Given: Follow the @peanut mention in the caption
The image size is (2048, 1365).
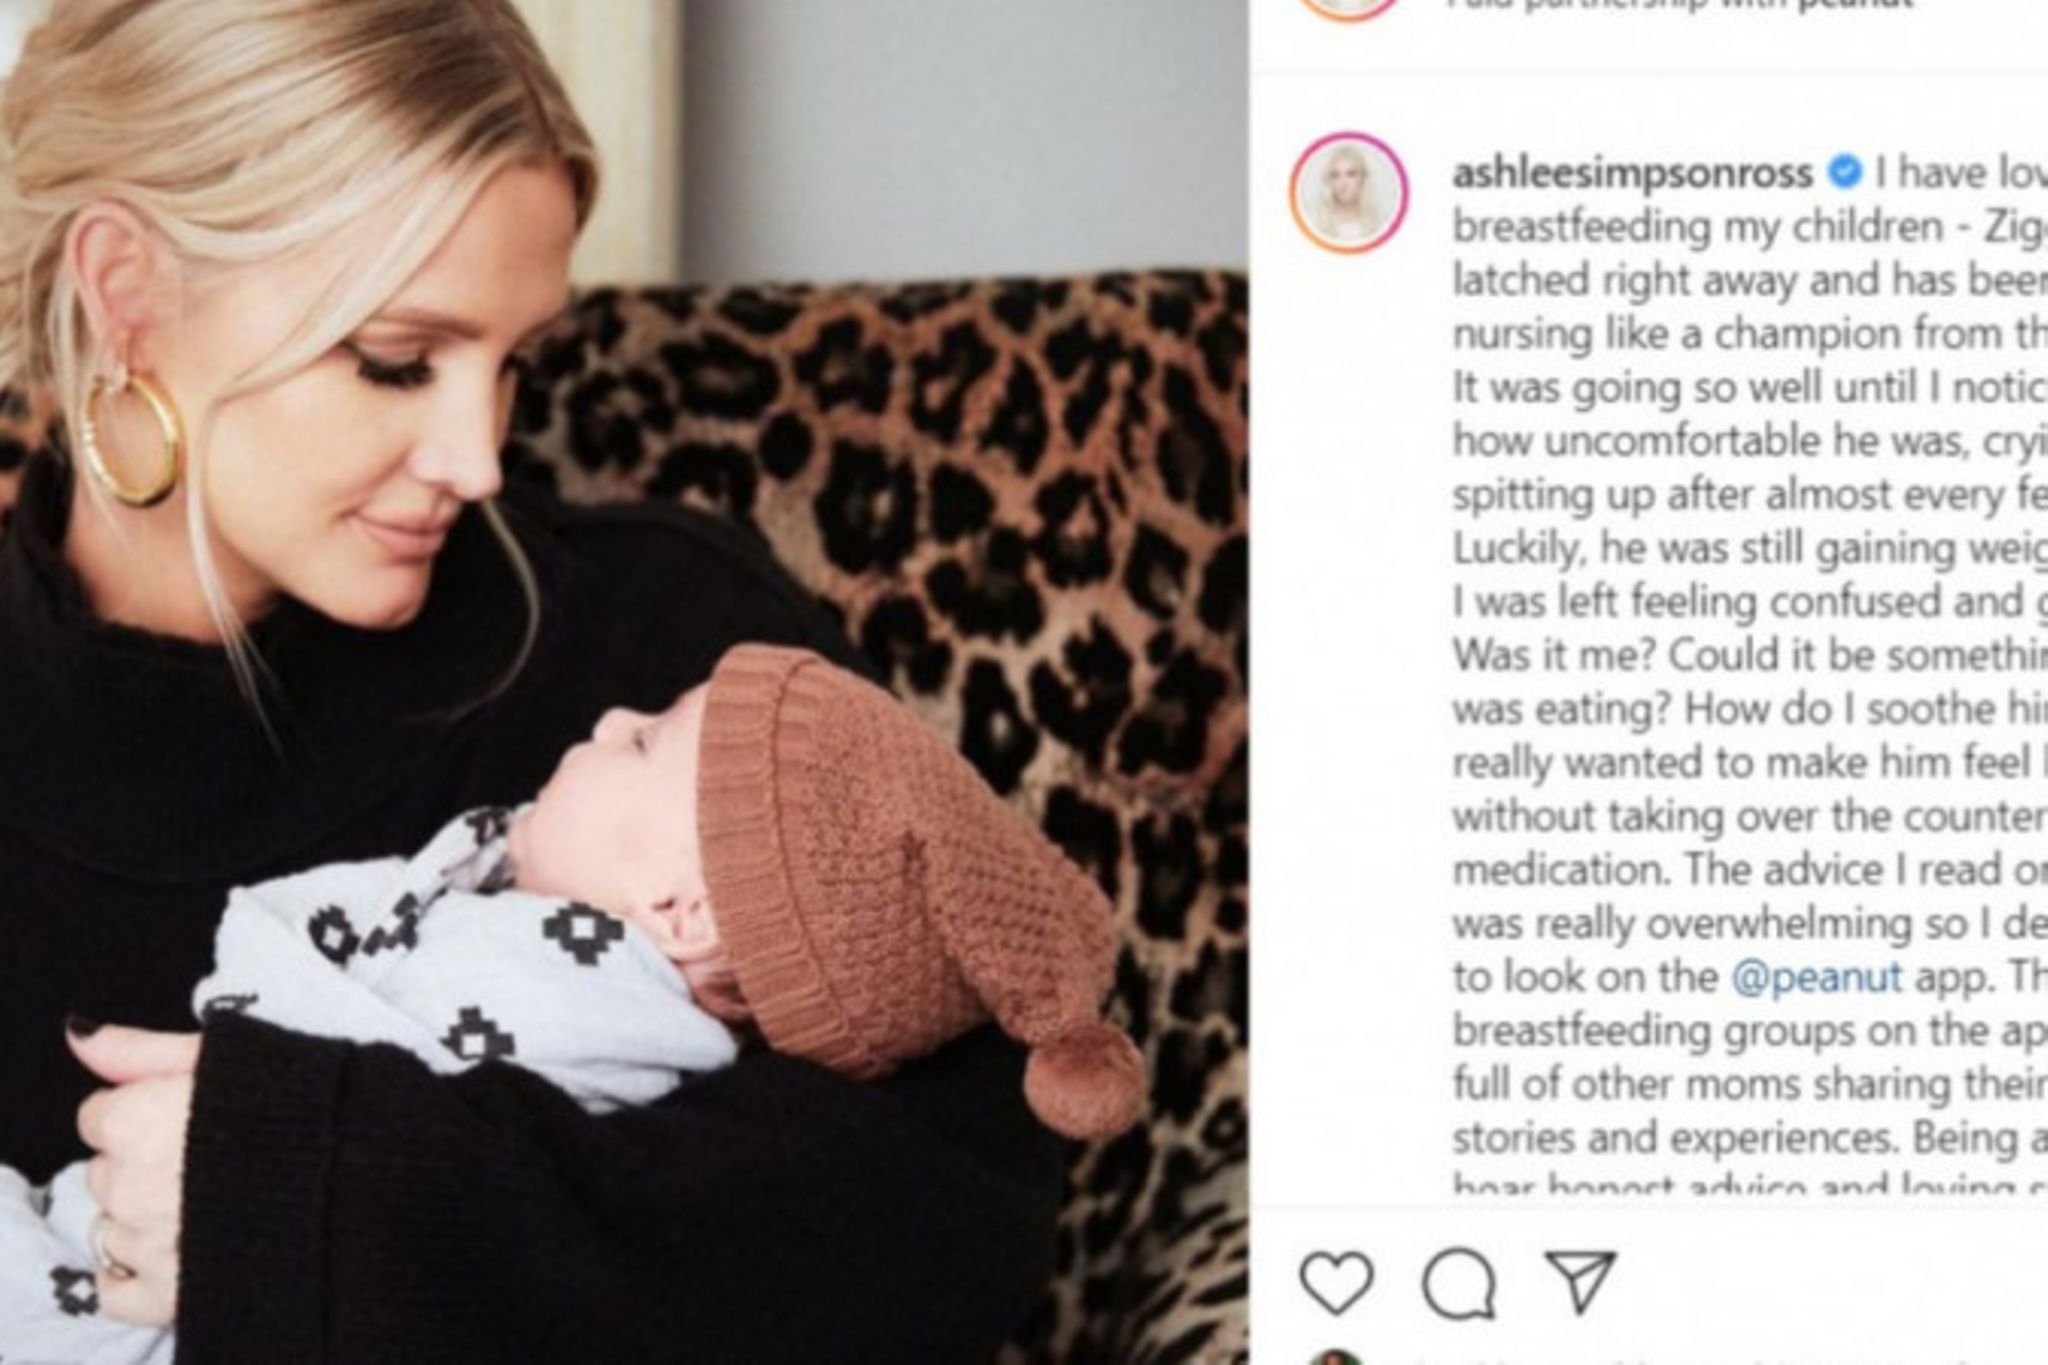Looking at the screenshot, I should 1816,977.
